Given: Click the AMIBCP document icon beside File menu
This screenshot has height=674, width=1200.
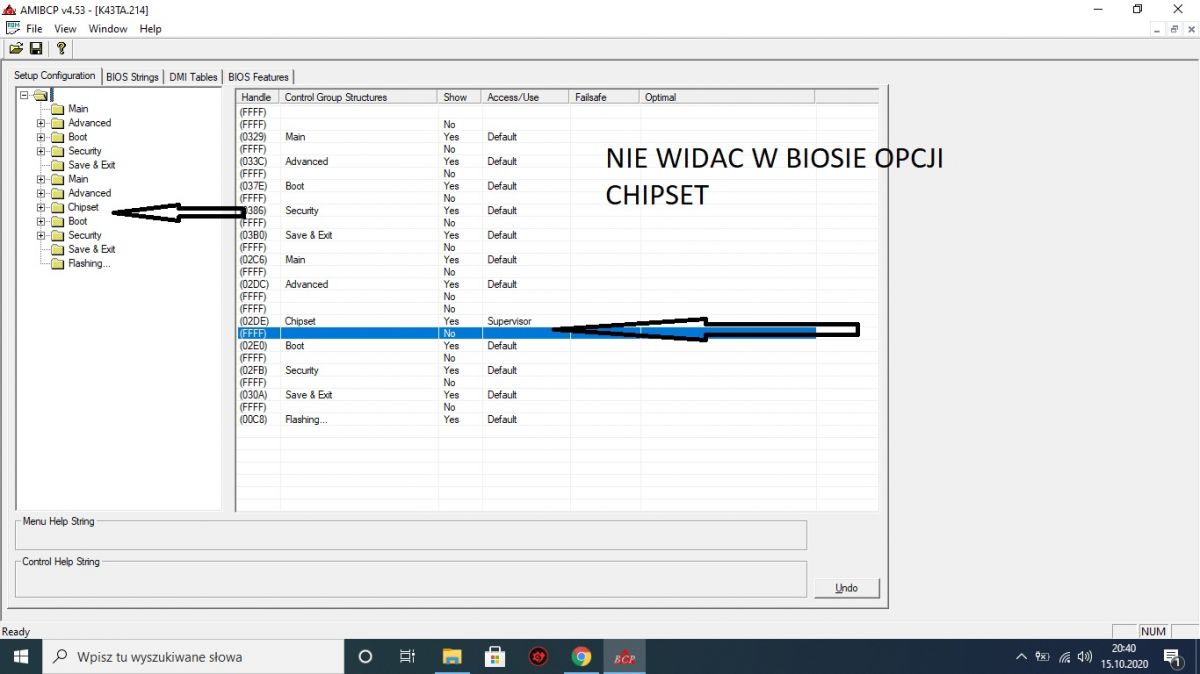Looking at the screenshot, I should [x=13, y=28].
